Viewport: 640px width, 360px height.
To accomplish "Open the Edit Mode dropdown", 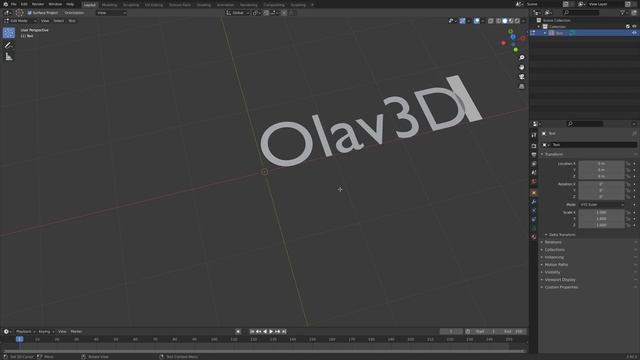I will tap(20, 21).
